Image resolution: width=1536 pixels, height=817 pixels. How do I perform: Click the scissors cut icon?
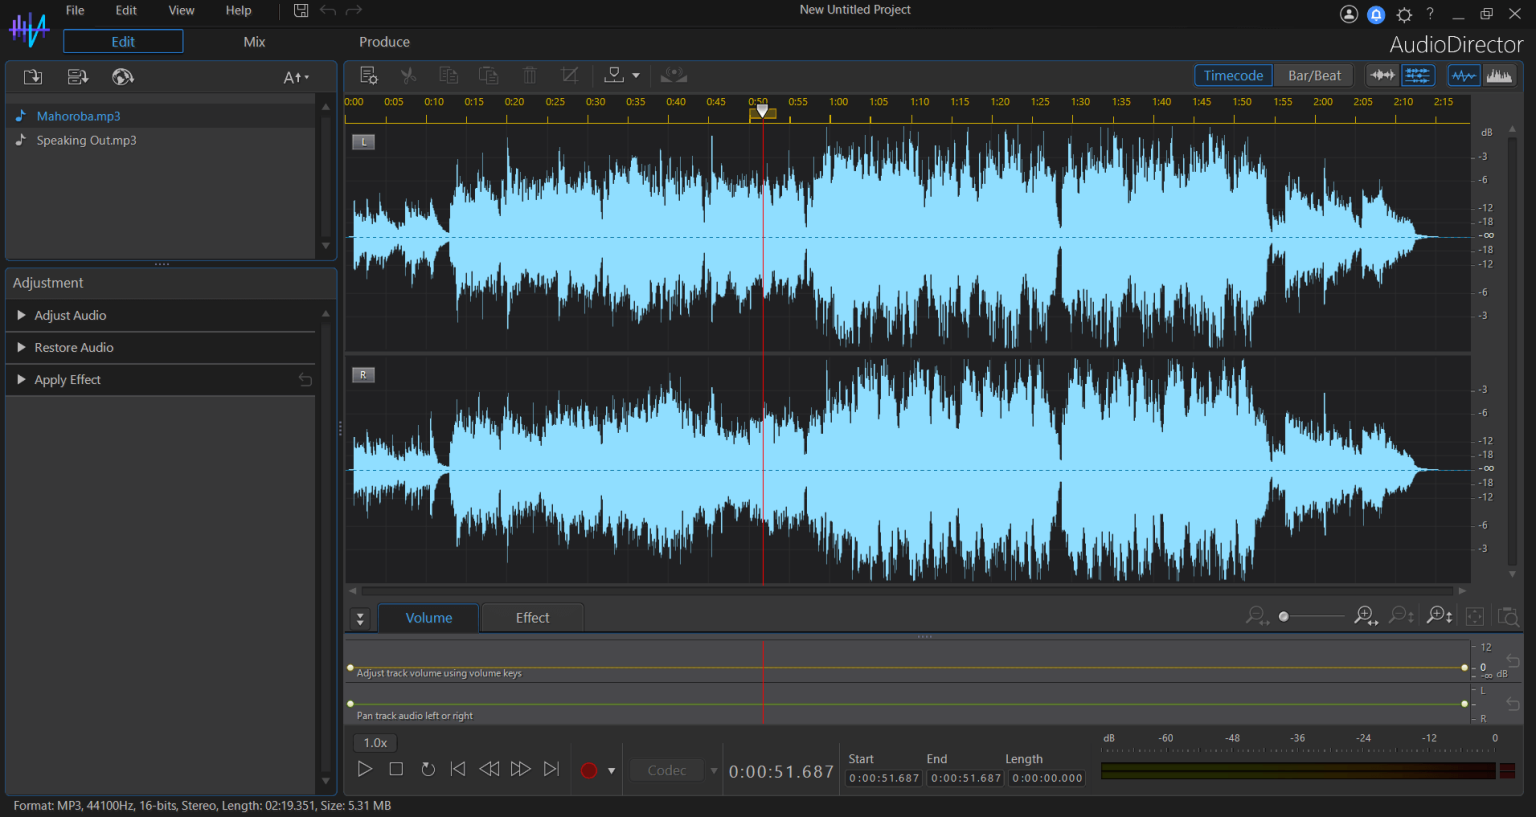410,75
